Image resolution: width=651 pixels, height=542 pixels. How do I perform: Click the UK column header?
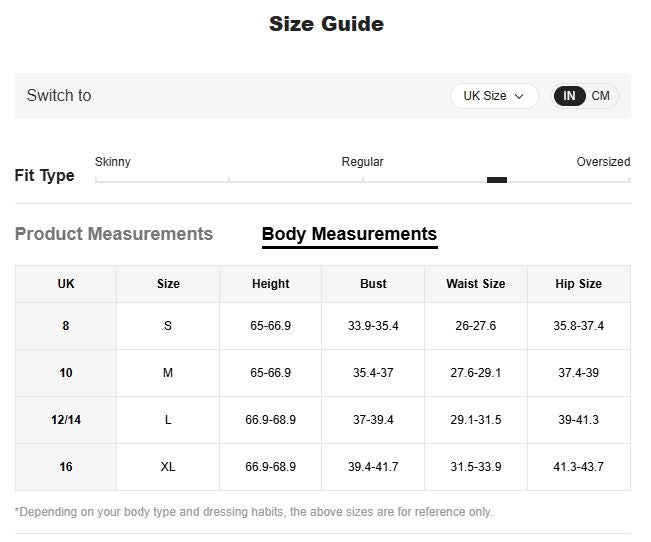[x=66, y=284]
